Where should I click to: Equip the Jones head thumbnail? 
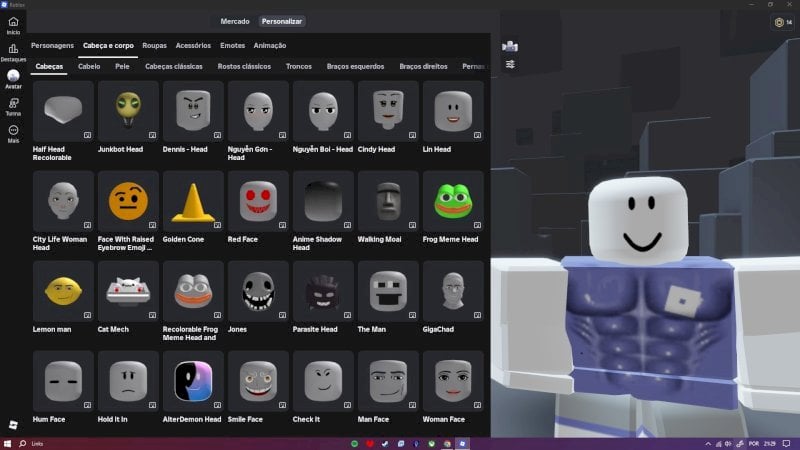258,291
